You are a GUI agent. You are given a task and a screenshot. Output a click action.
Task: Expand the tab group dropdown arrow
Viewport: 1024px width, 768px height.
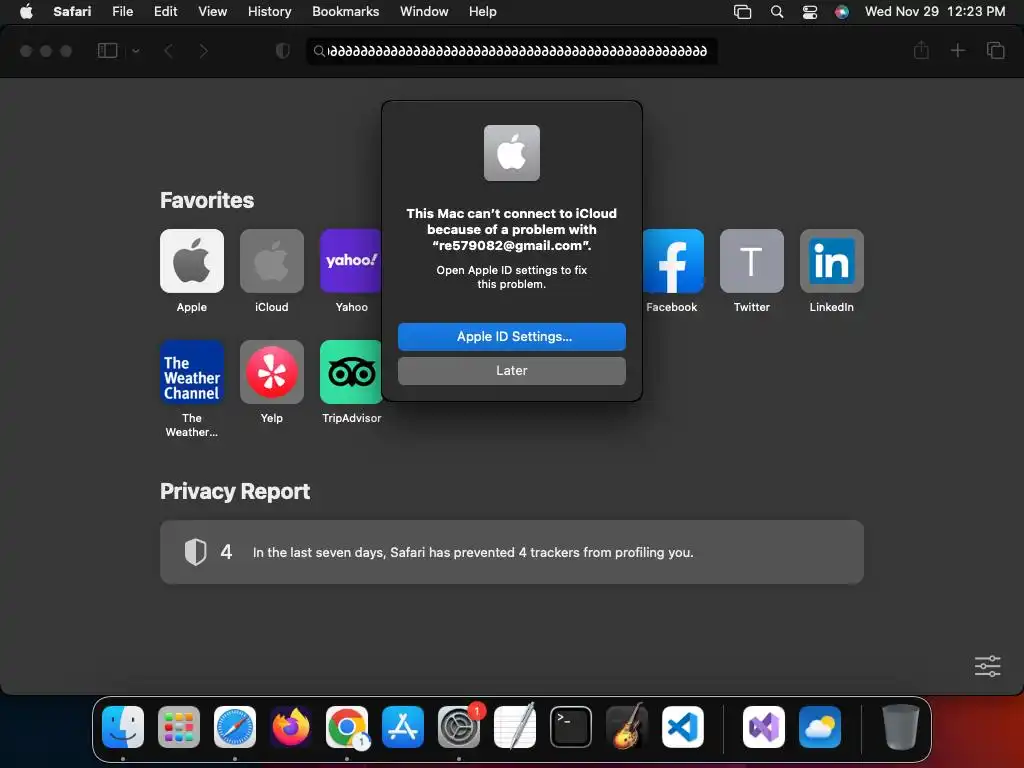click(136, 50)
